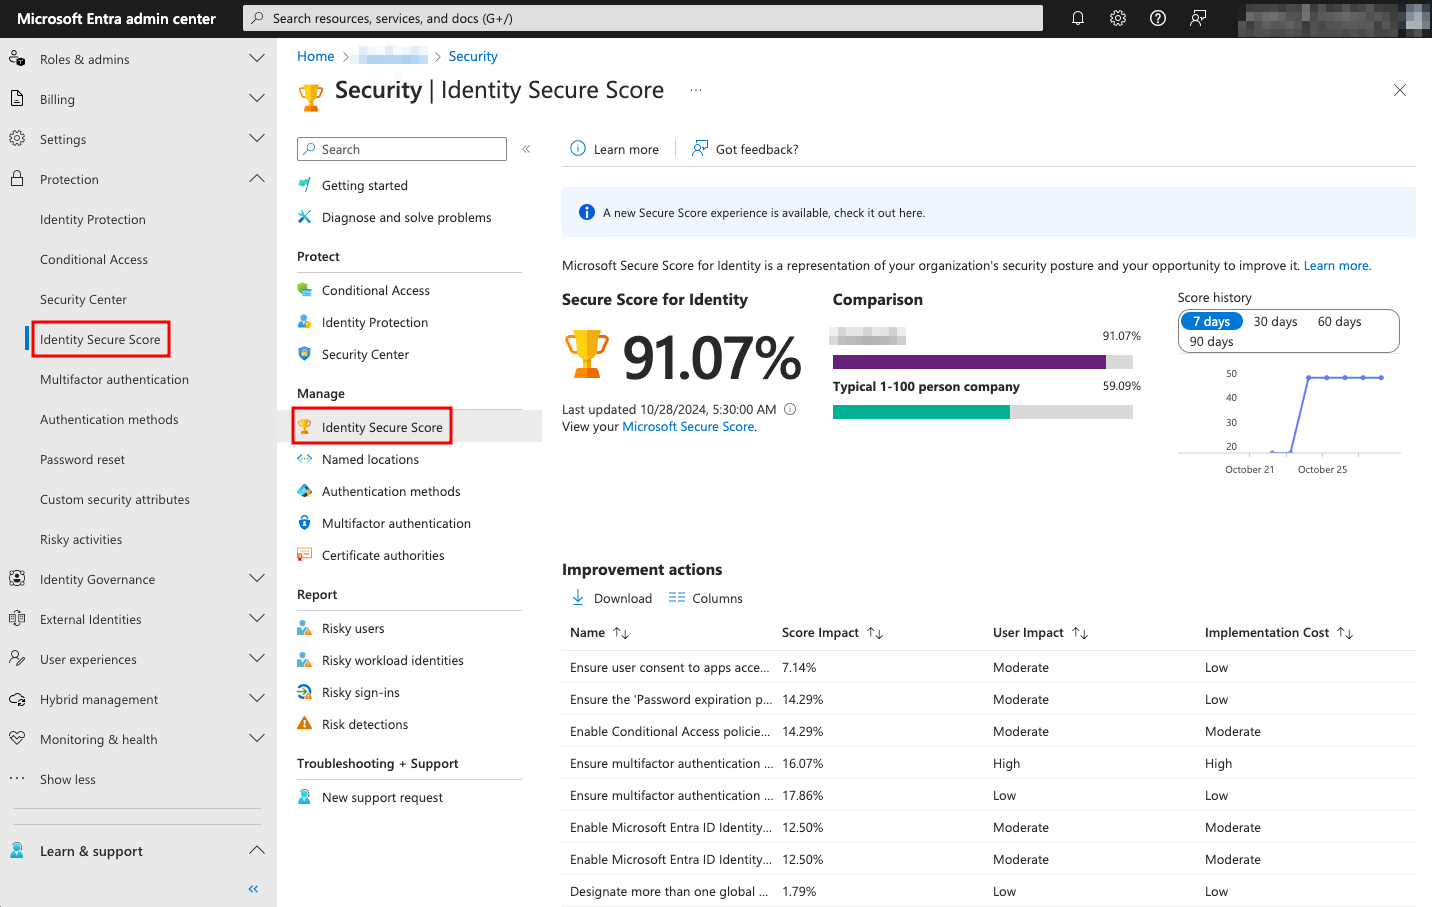Open Risky workload identities report

[x=393, y=660]
